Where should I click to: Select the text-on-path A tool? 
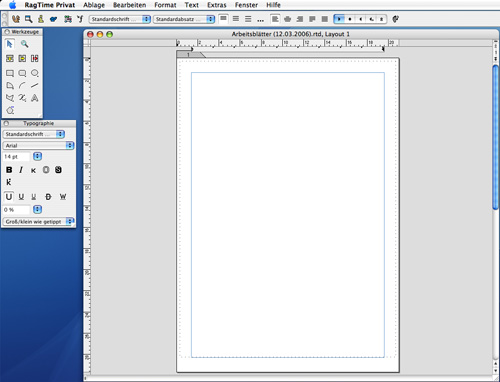click(35, 98)
